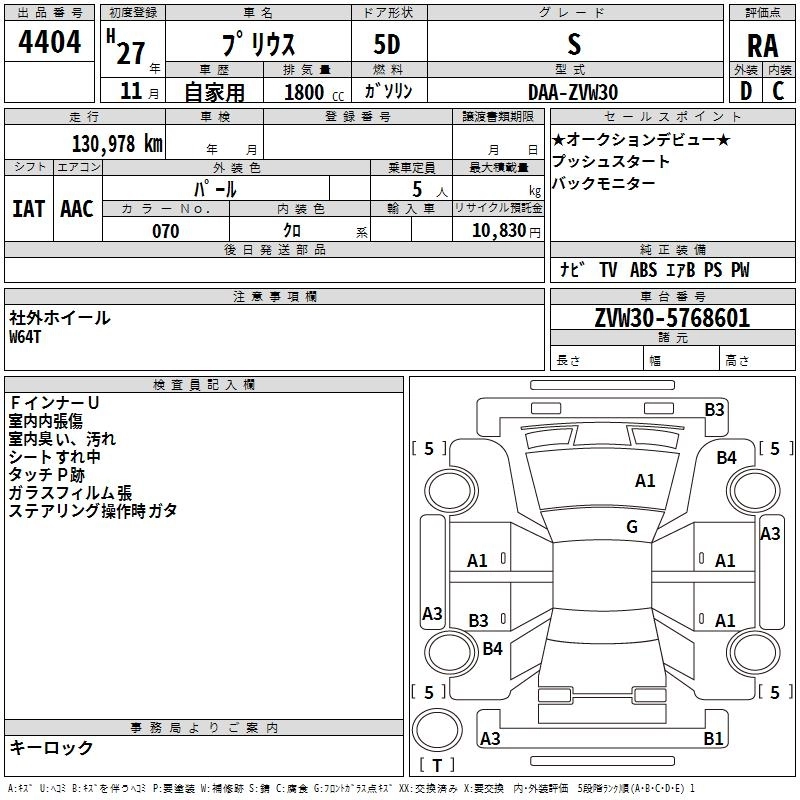Select the chassis number ZVW30-5768601
This screenshot has height=800, width=800.
click(x=672, y=318)
